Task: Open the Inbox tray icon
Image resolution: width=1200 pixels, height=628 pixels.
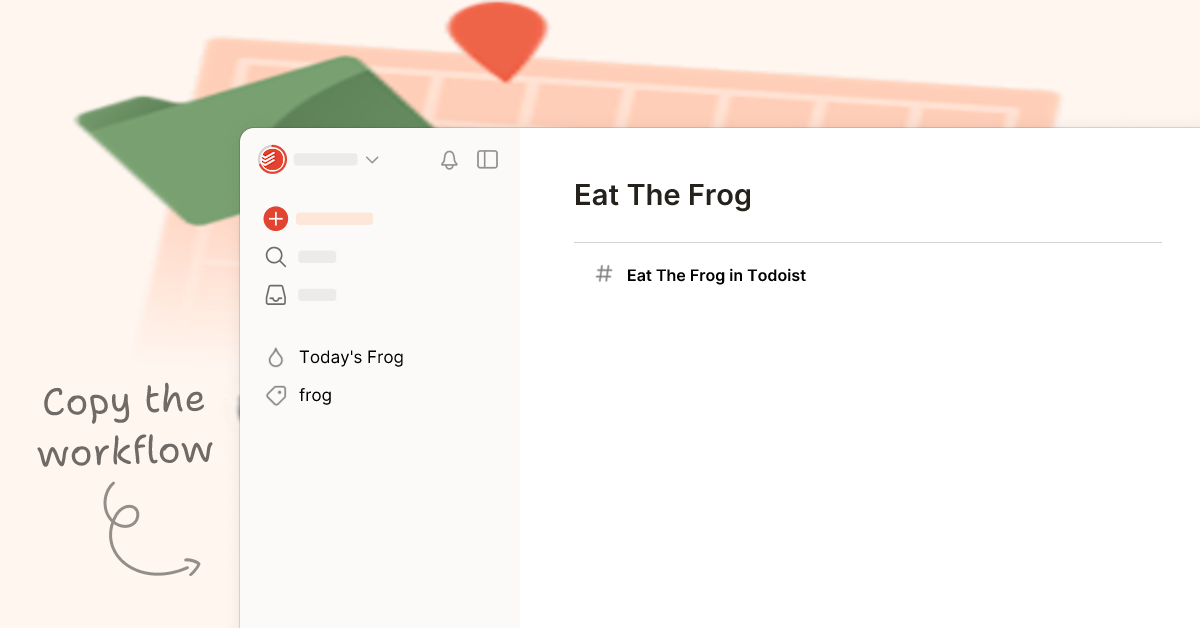Action: click(x=275, y=294)
